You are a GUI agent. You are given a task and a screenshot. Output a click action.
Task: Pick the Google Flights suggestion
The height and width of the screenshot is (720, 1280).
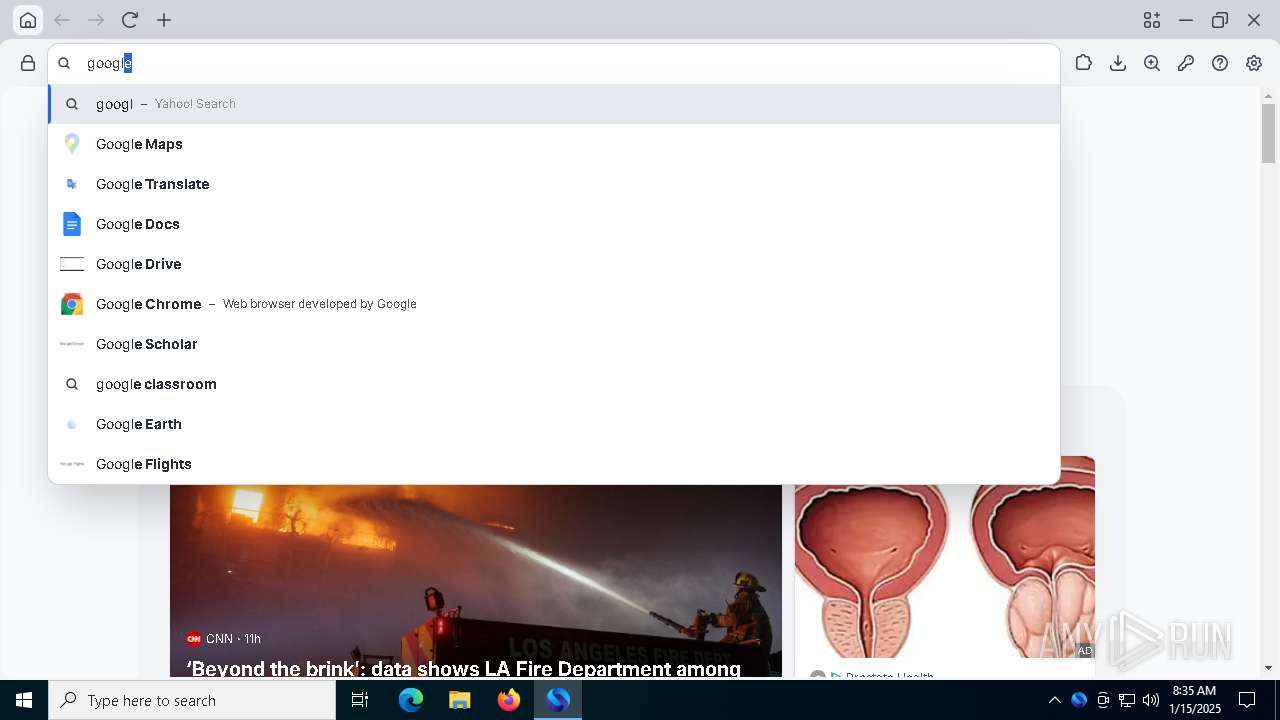point(554,464)
